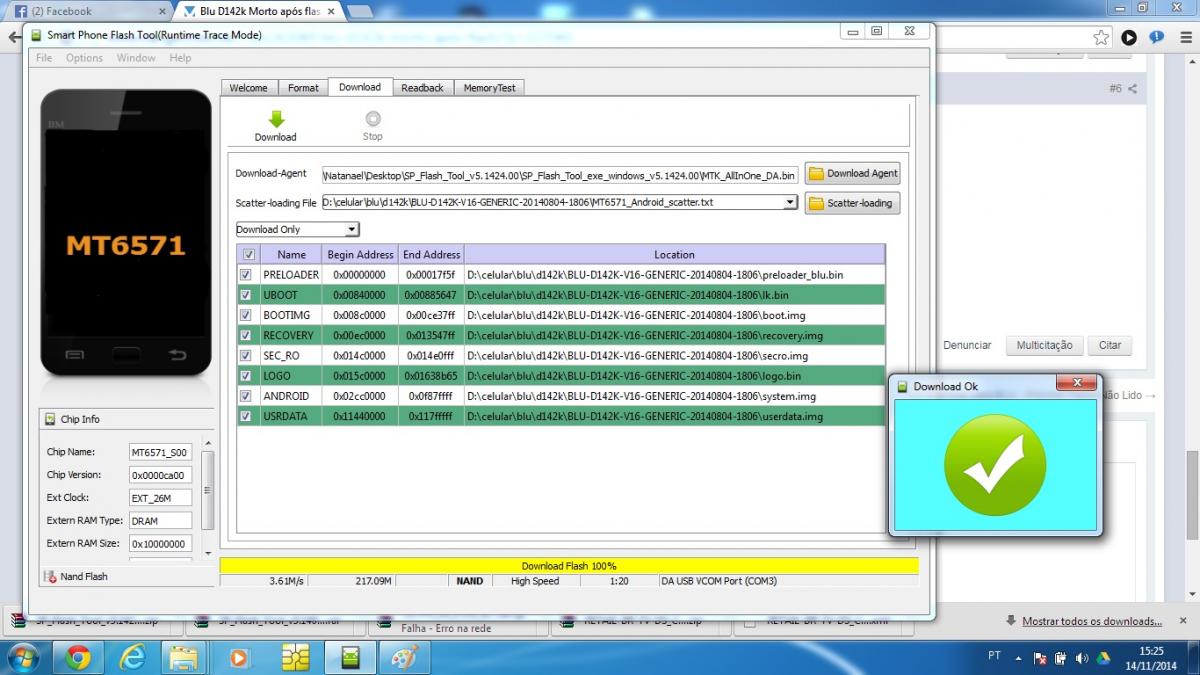The height and width of the screenshot is (675, 1200).
Task: Switch to the Format tab
Action: point(303,88)
